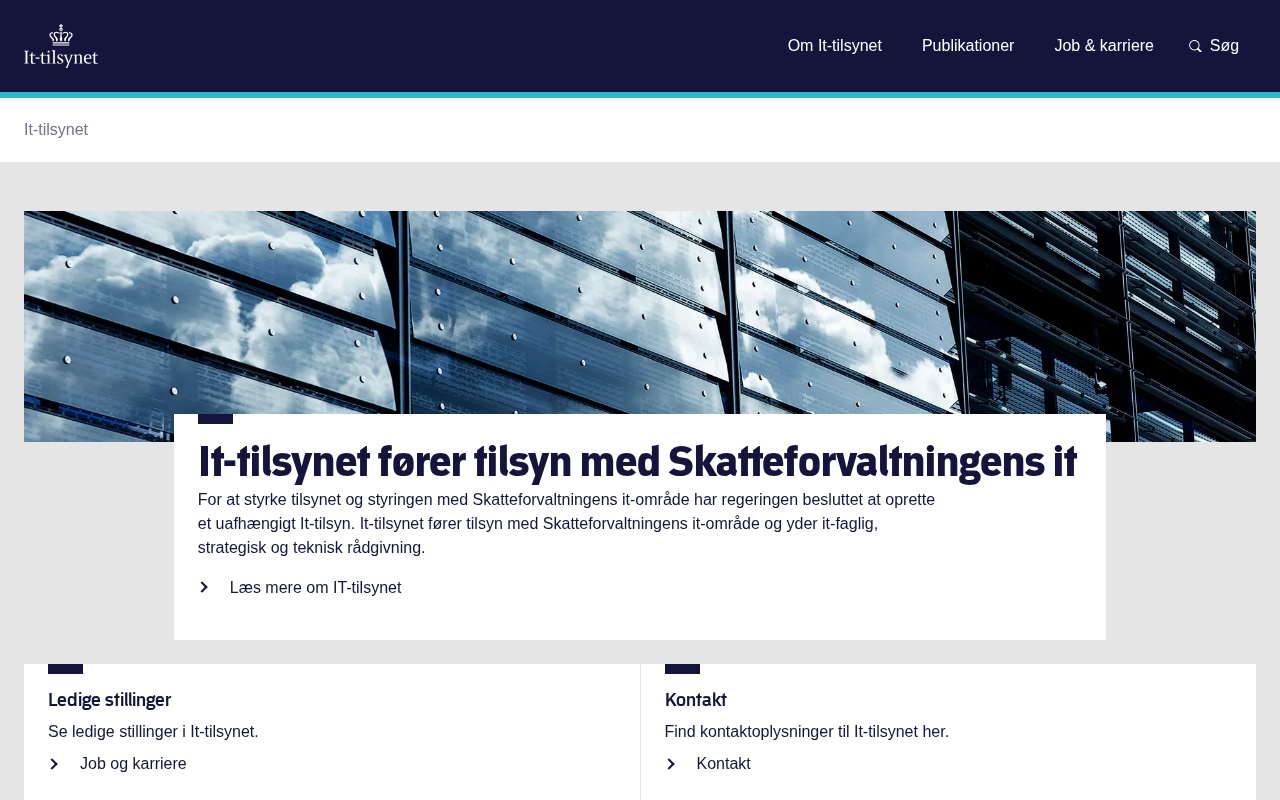Go to Job & karriere menu

[x=1104, y=46]
